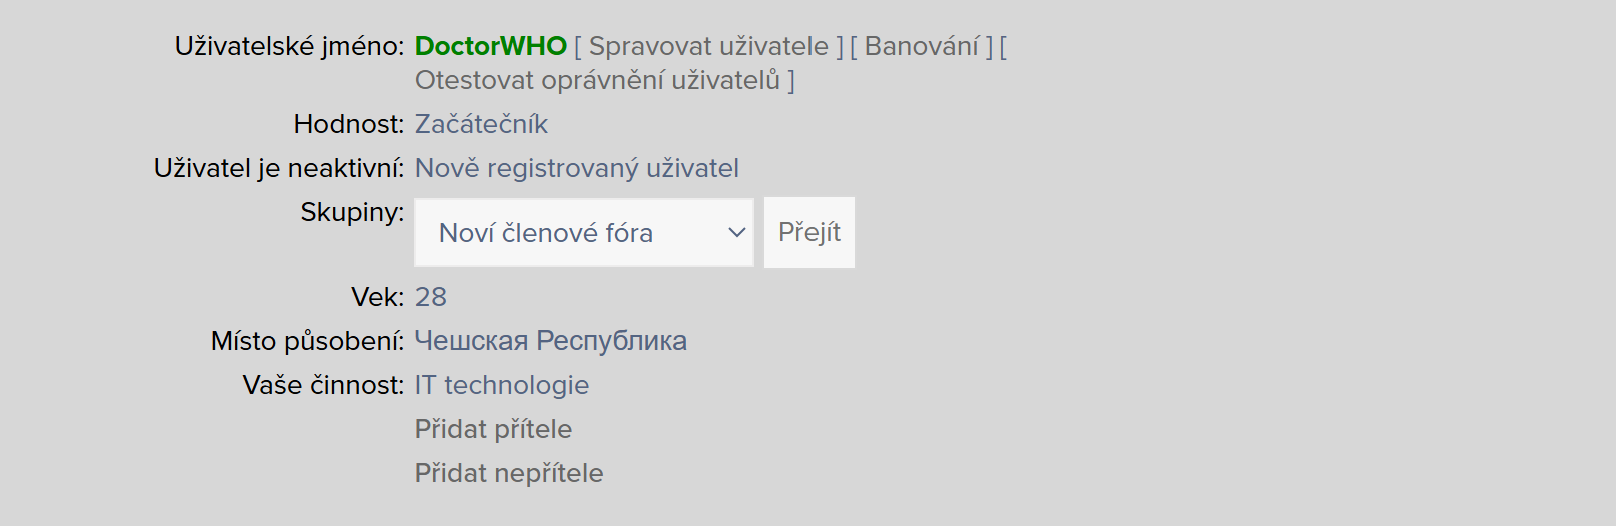Screen dimensions: 1616x526
Task: Open the Banování link
Action: point(921,46)
